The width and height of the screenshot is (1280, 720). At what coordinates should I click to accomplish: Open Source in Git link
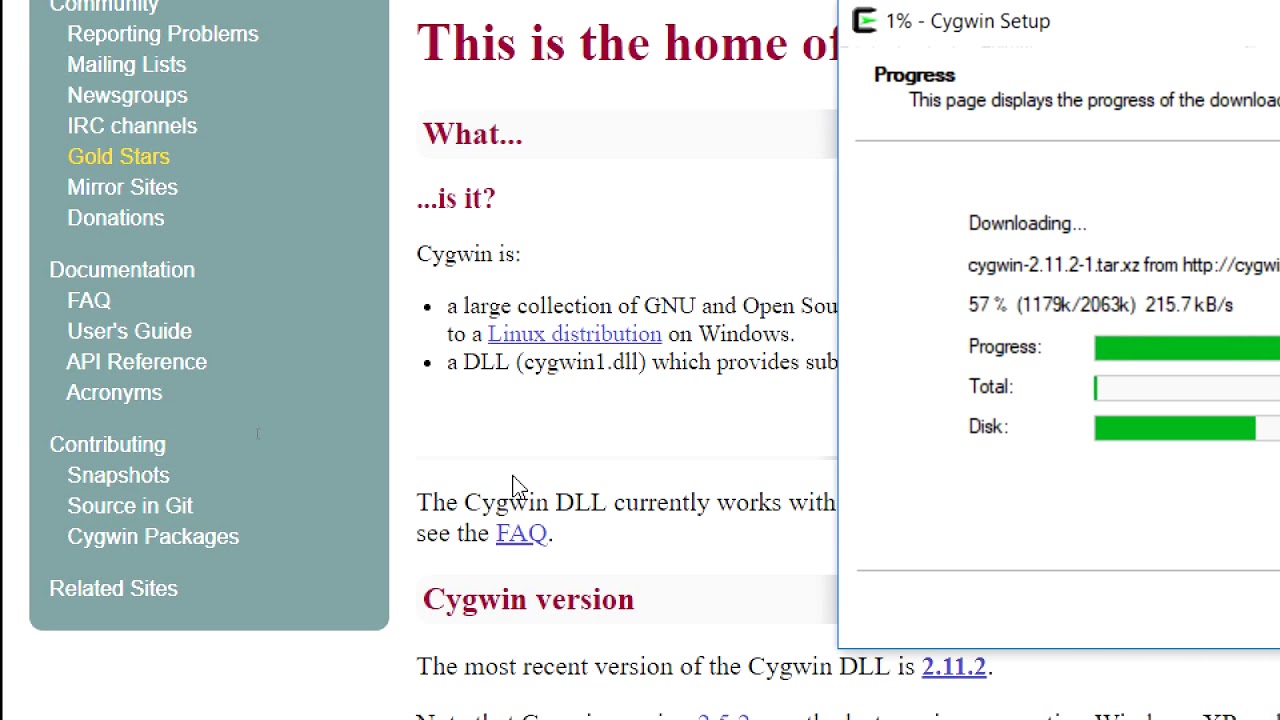(130, 506)
